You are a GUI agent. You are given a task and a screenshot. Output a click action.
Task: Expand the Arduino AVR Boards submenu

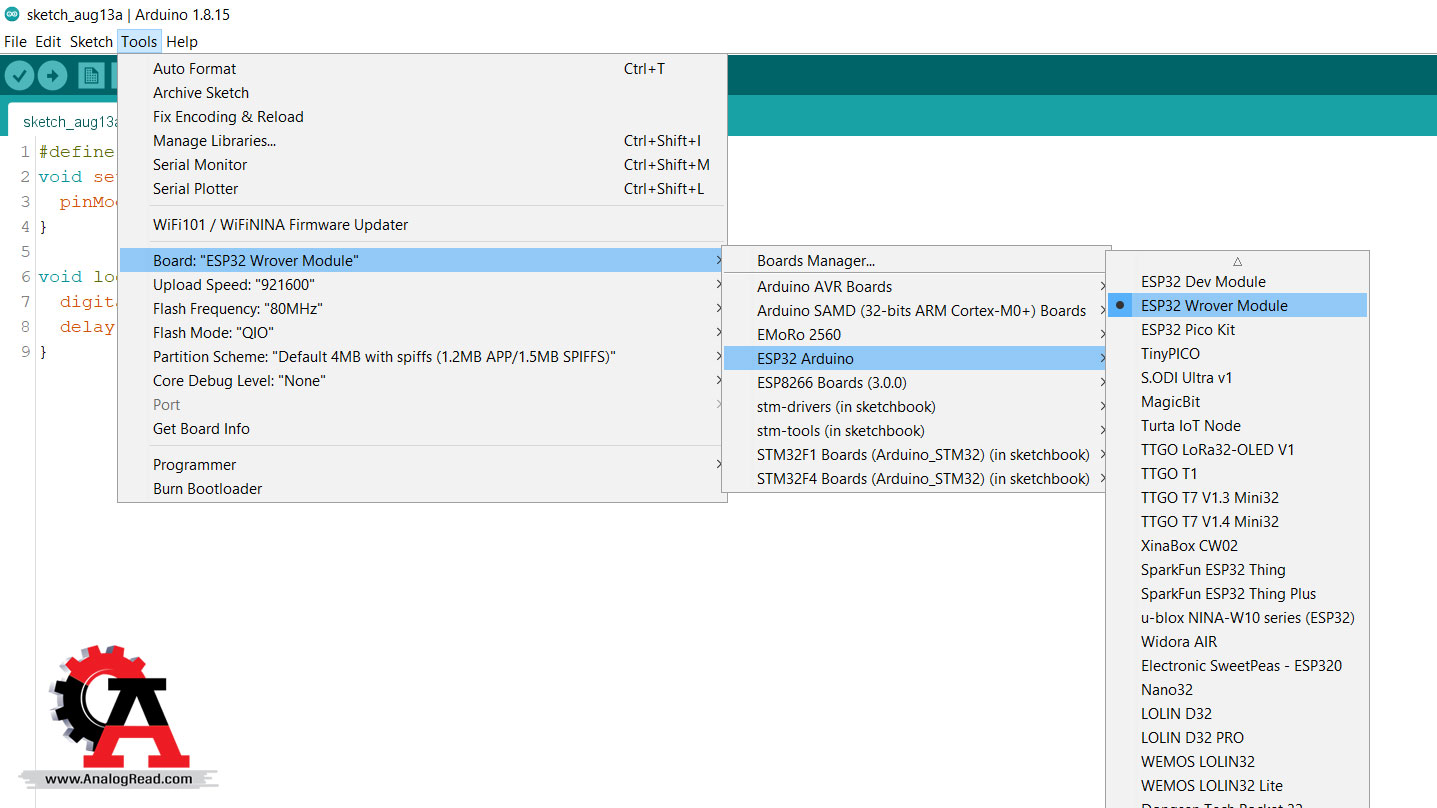(x=916, y=286)
